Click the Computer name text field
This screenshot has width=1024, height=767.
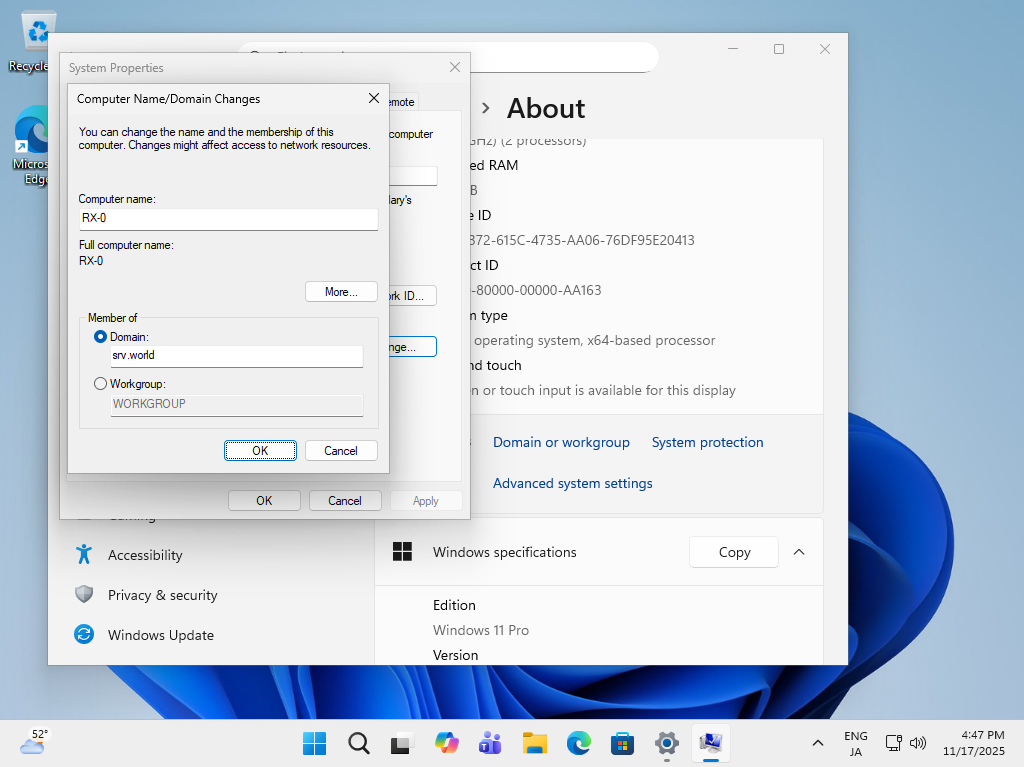point(228,218)
